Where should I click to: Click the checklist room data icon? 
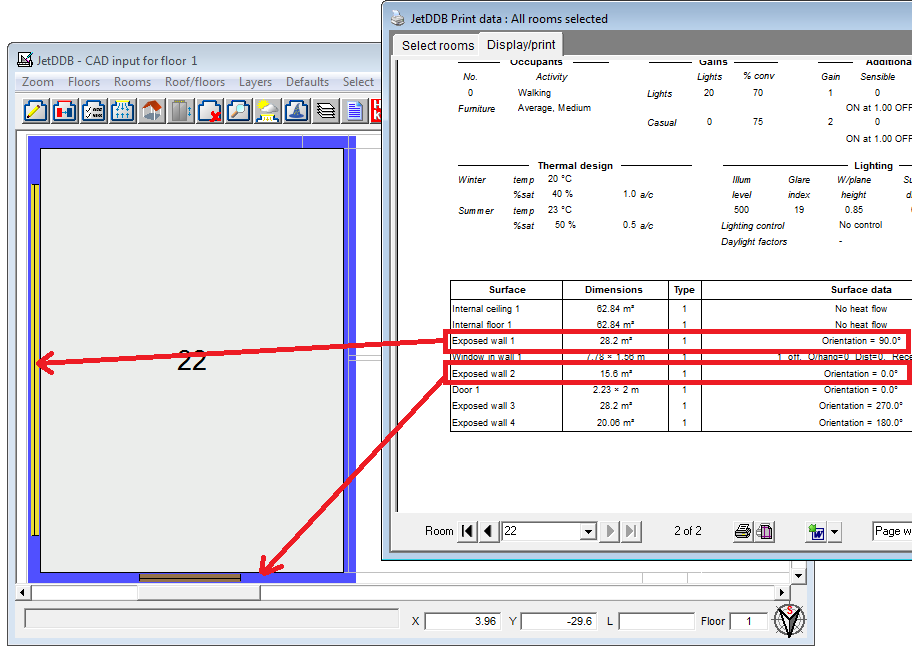pos(94,111)
